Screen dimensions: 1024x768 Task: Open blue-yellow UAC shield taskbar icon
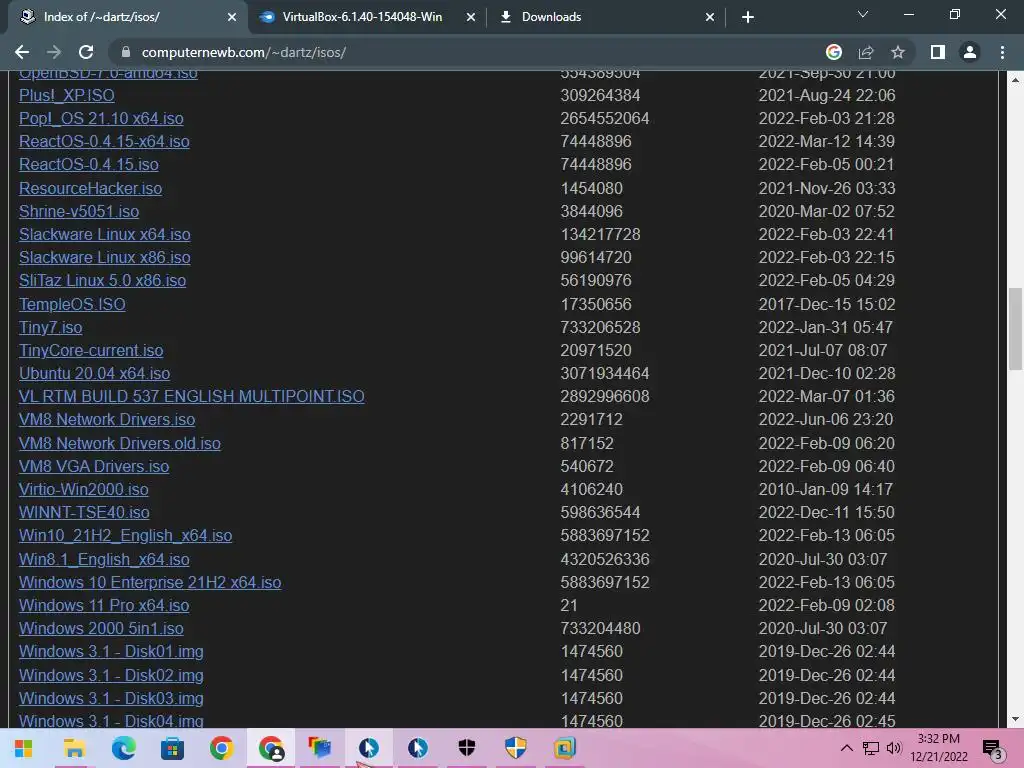pyautogui.click(x=515, y=748)
